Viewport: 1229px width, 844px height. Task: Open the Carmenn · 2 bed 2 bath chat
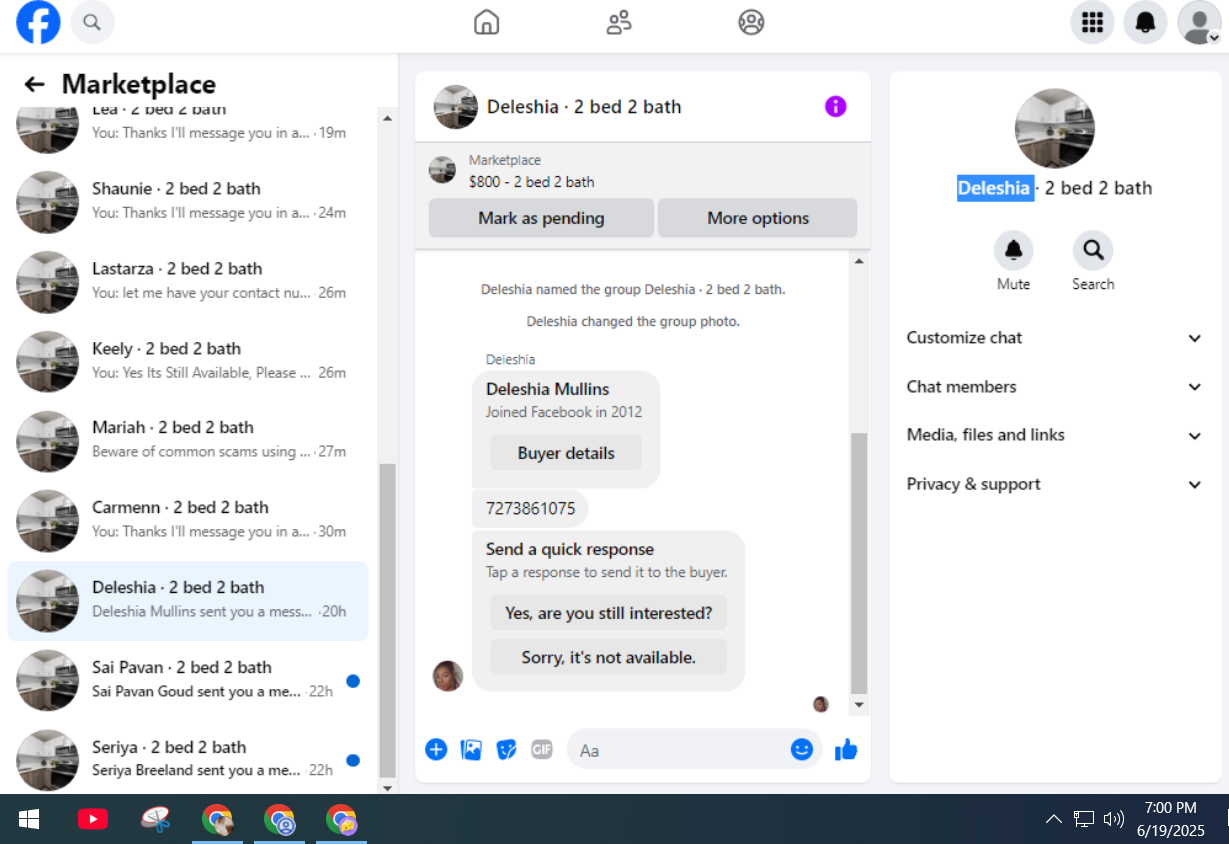coord(188,519)
